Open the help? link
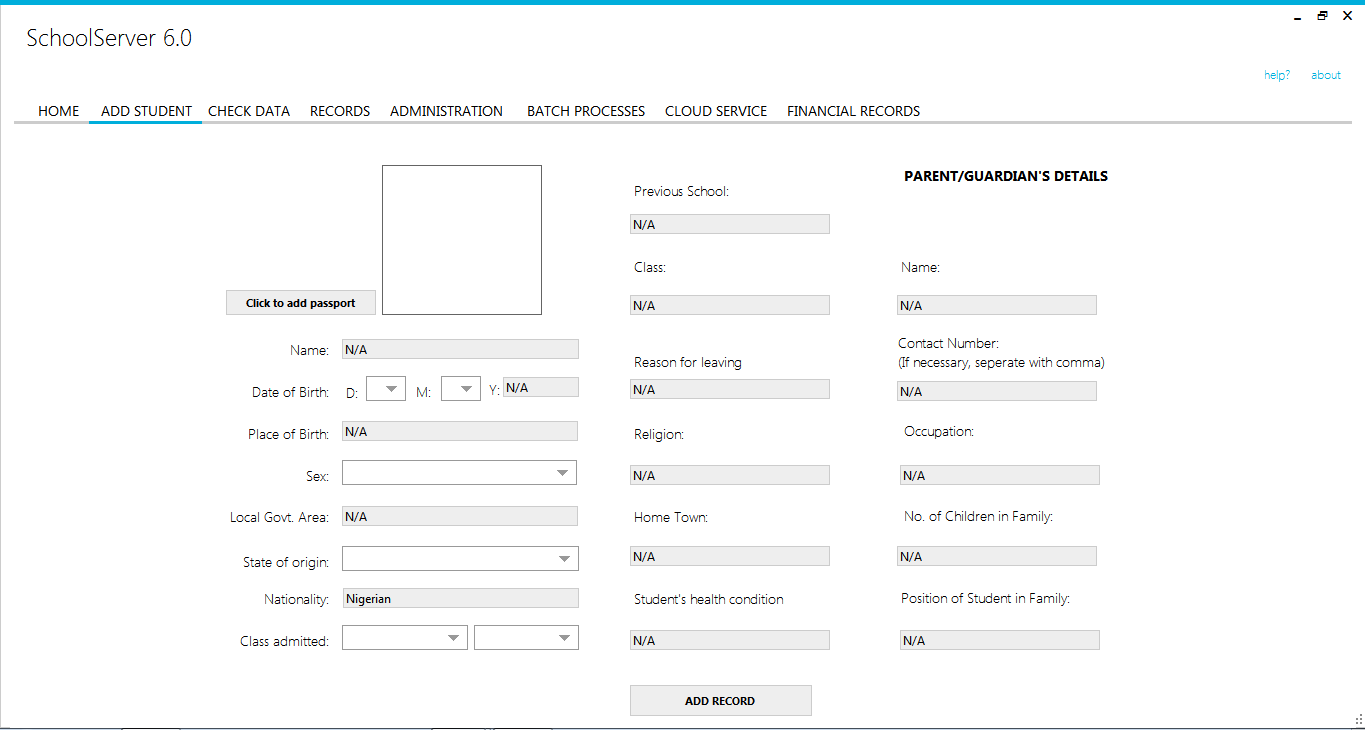This screenshot has height=730, width=1365. tap(1276, 74)
